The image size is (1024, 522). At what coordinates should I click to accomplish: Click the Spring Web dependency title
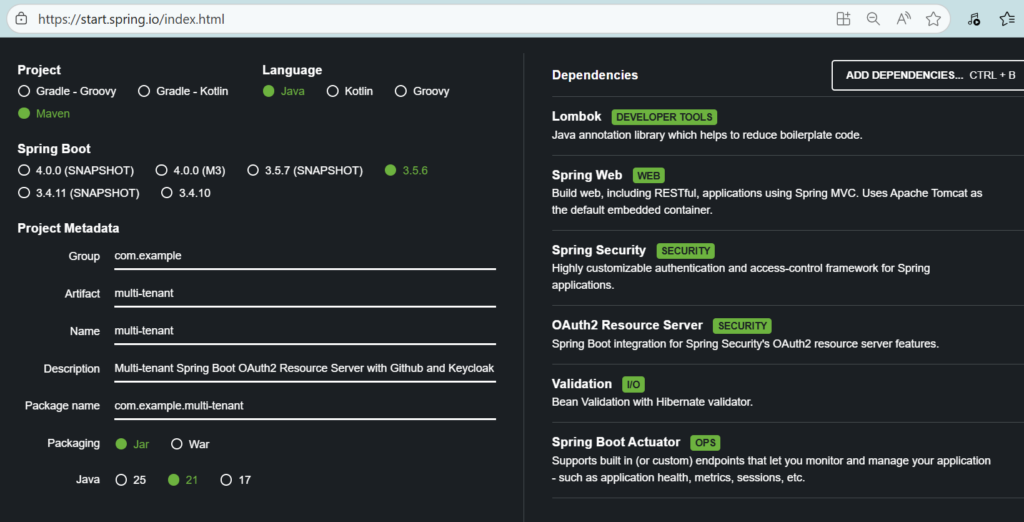pyautogui.click(x=586, y=175)
